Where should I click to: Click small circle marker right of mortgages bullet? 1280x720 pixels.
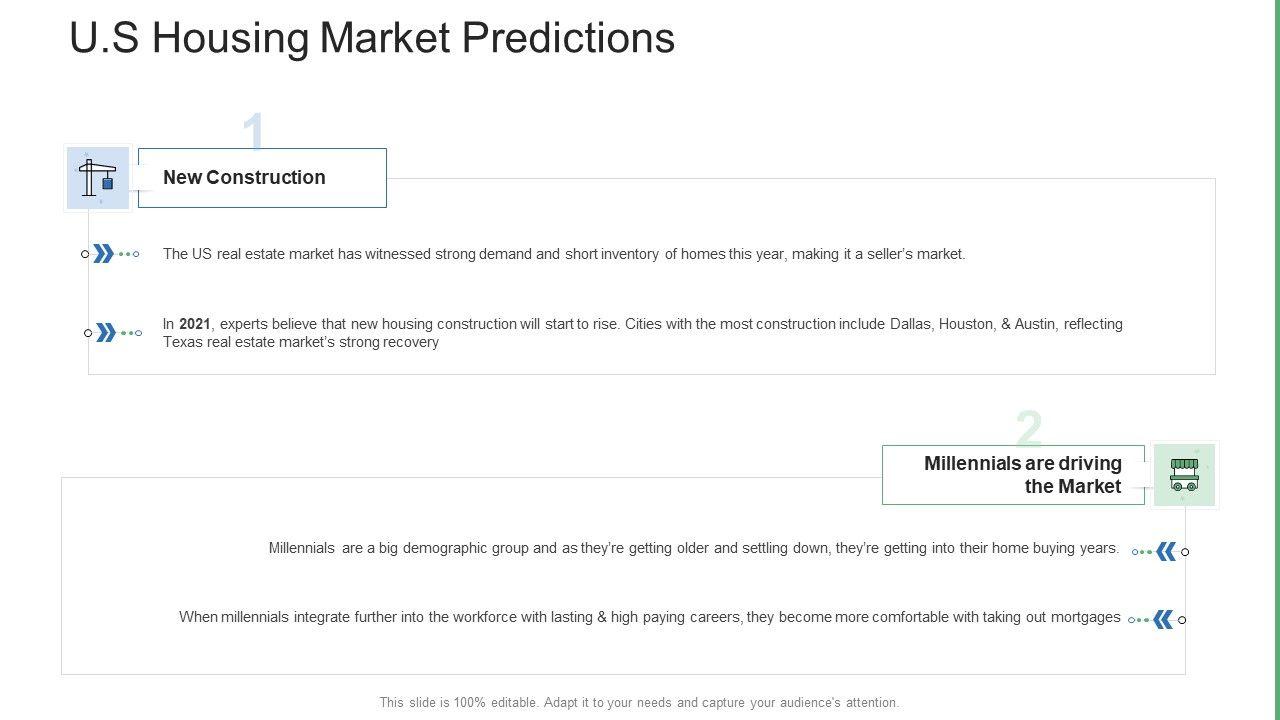click(x=1182, y=620)
